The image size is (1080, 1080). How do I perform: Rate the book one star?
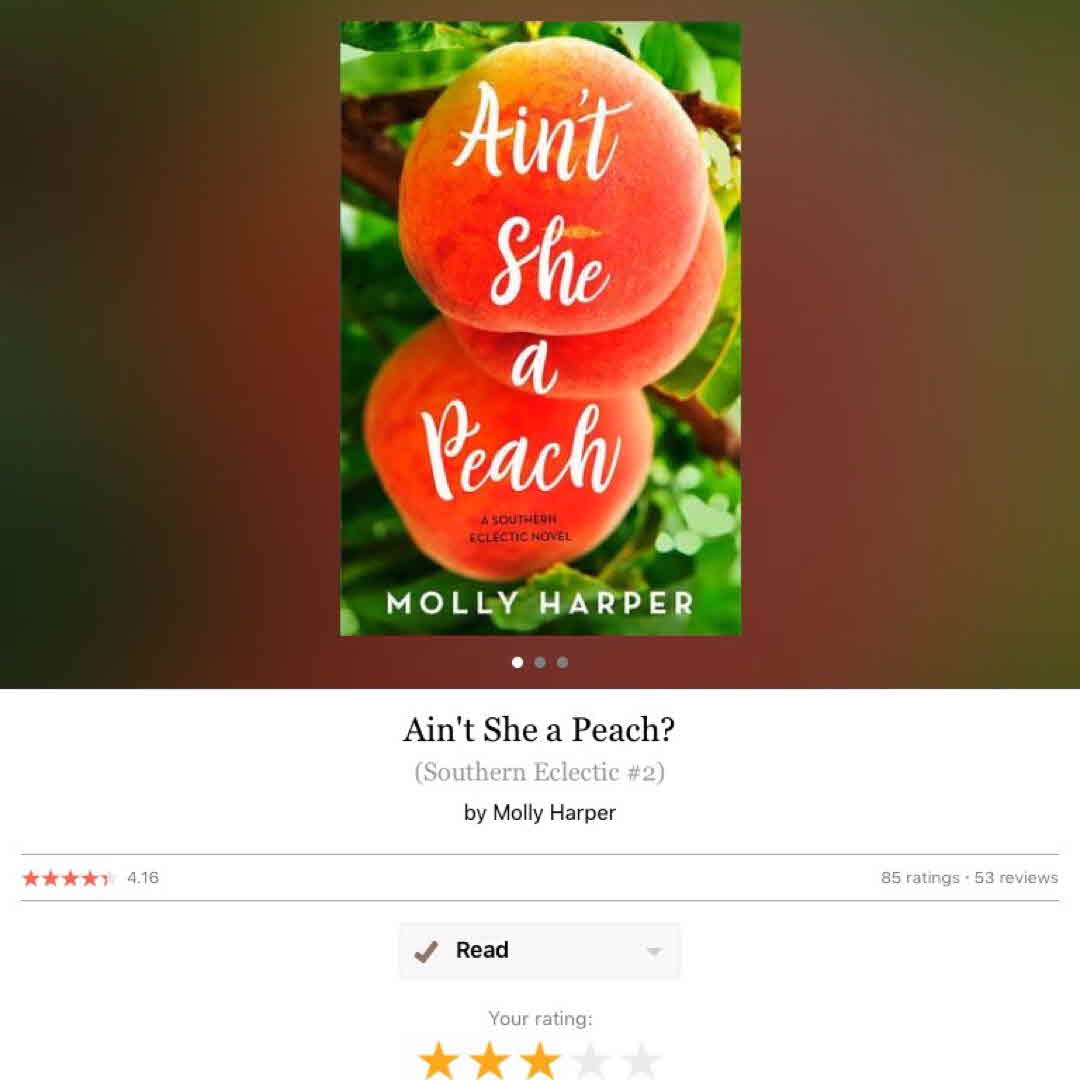[439, 1061]
